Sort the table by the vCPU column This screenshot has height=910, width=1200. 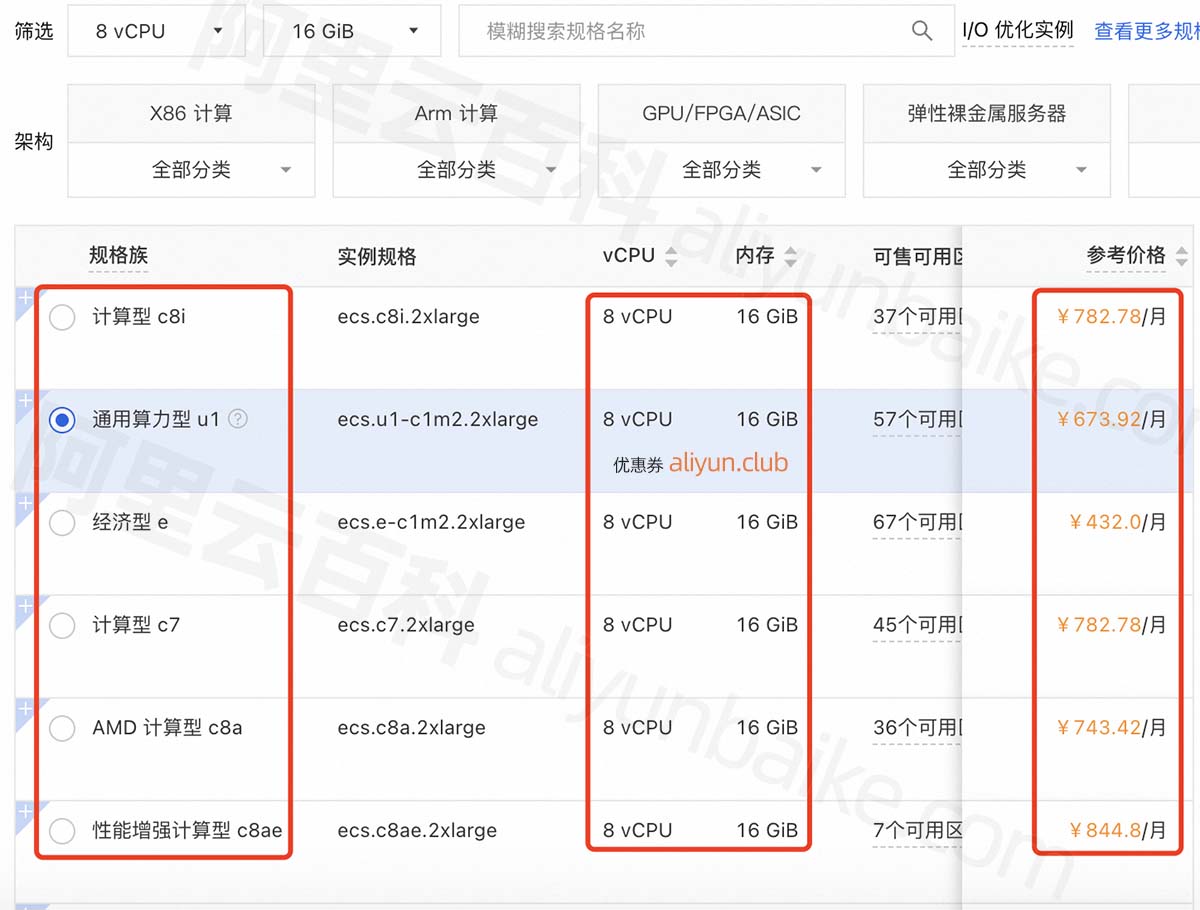tap(671, 257)
